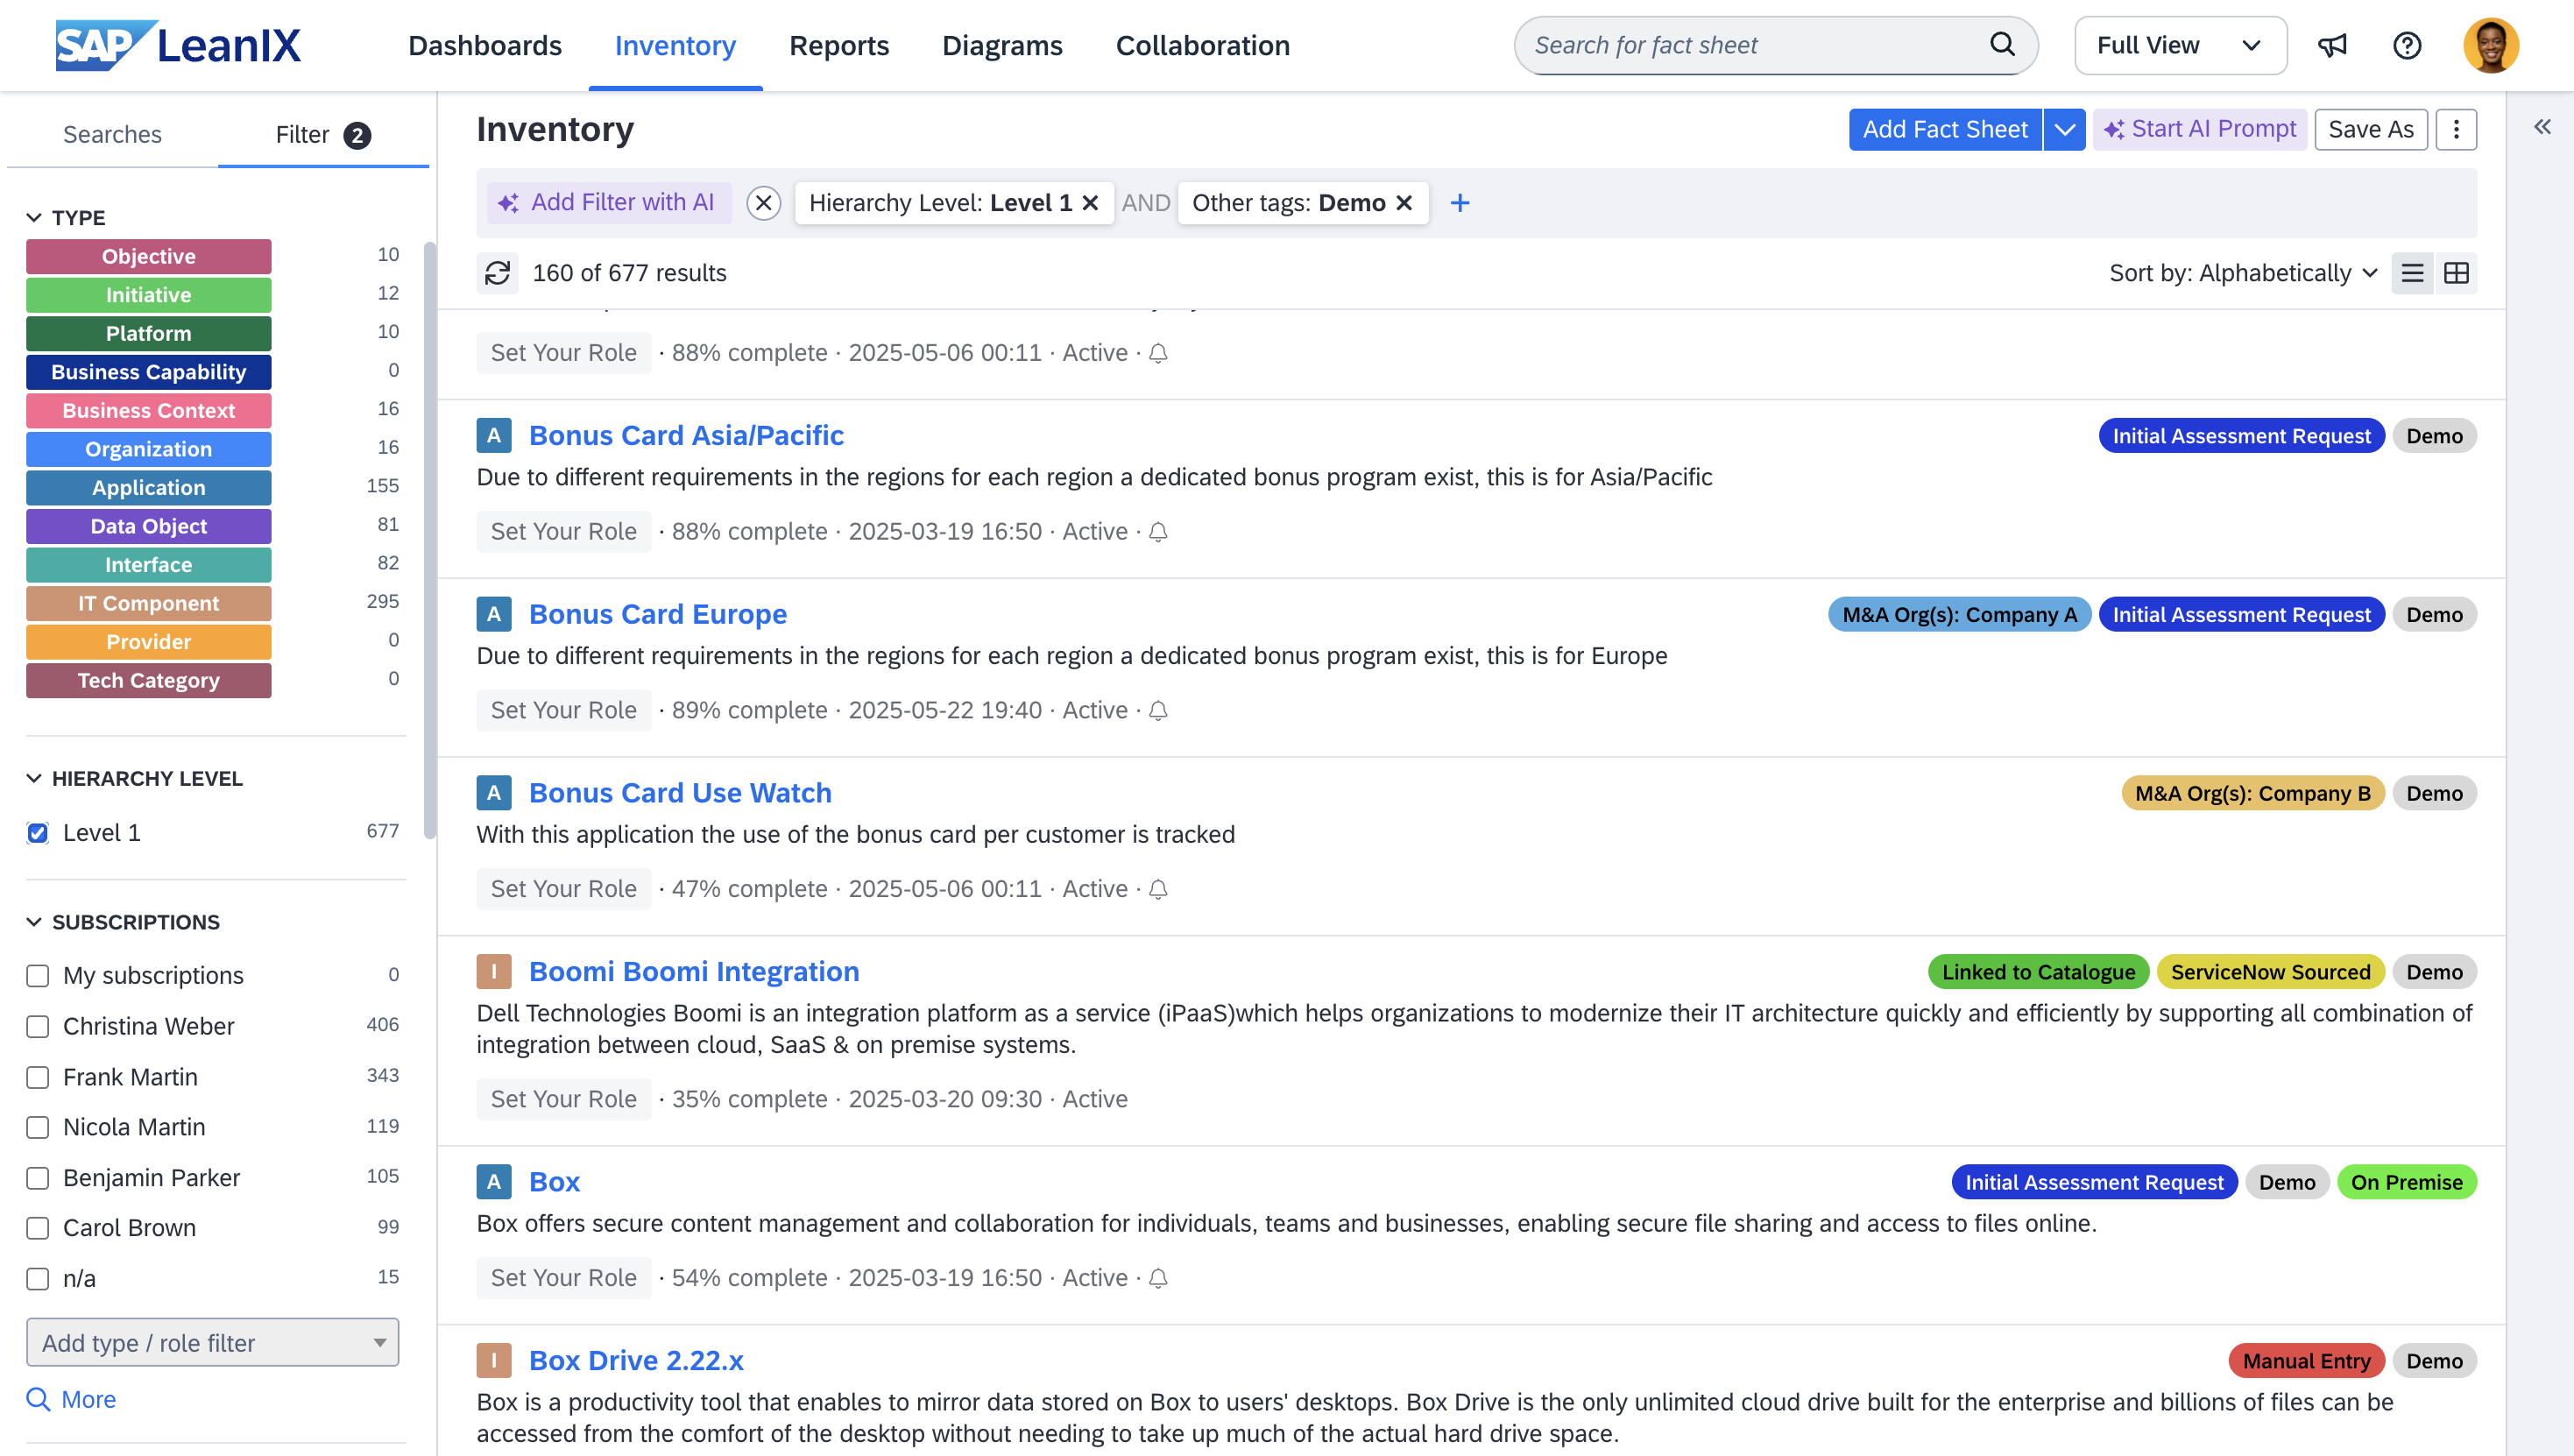Remove the Demo tag filter

tap(1404, 203)
